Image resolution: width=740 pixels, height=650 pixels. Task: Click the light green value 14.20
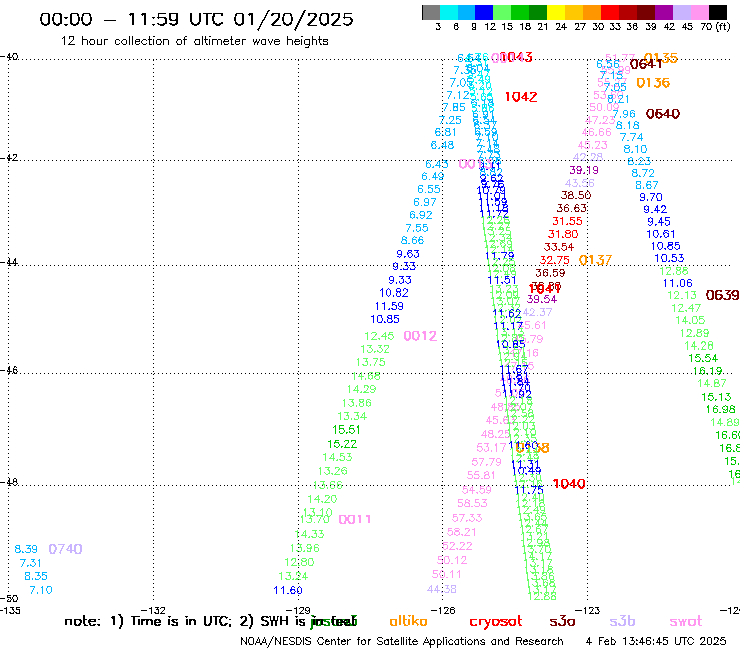(322, 499)
